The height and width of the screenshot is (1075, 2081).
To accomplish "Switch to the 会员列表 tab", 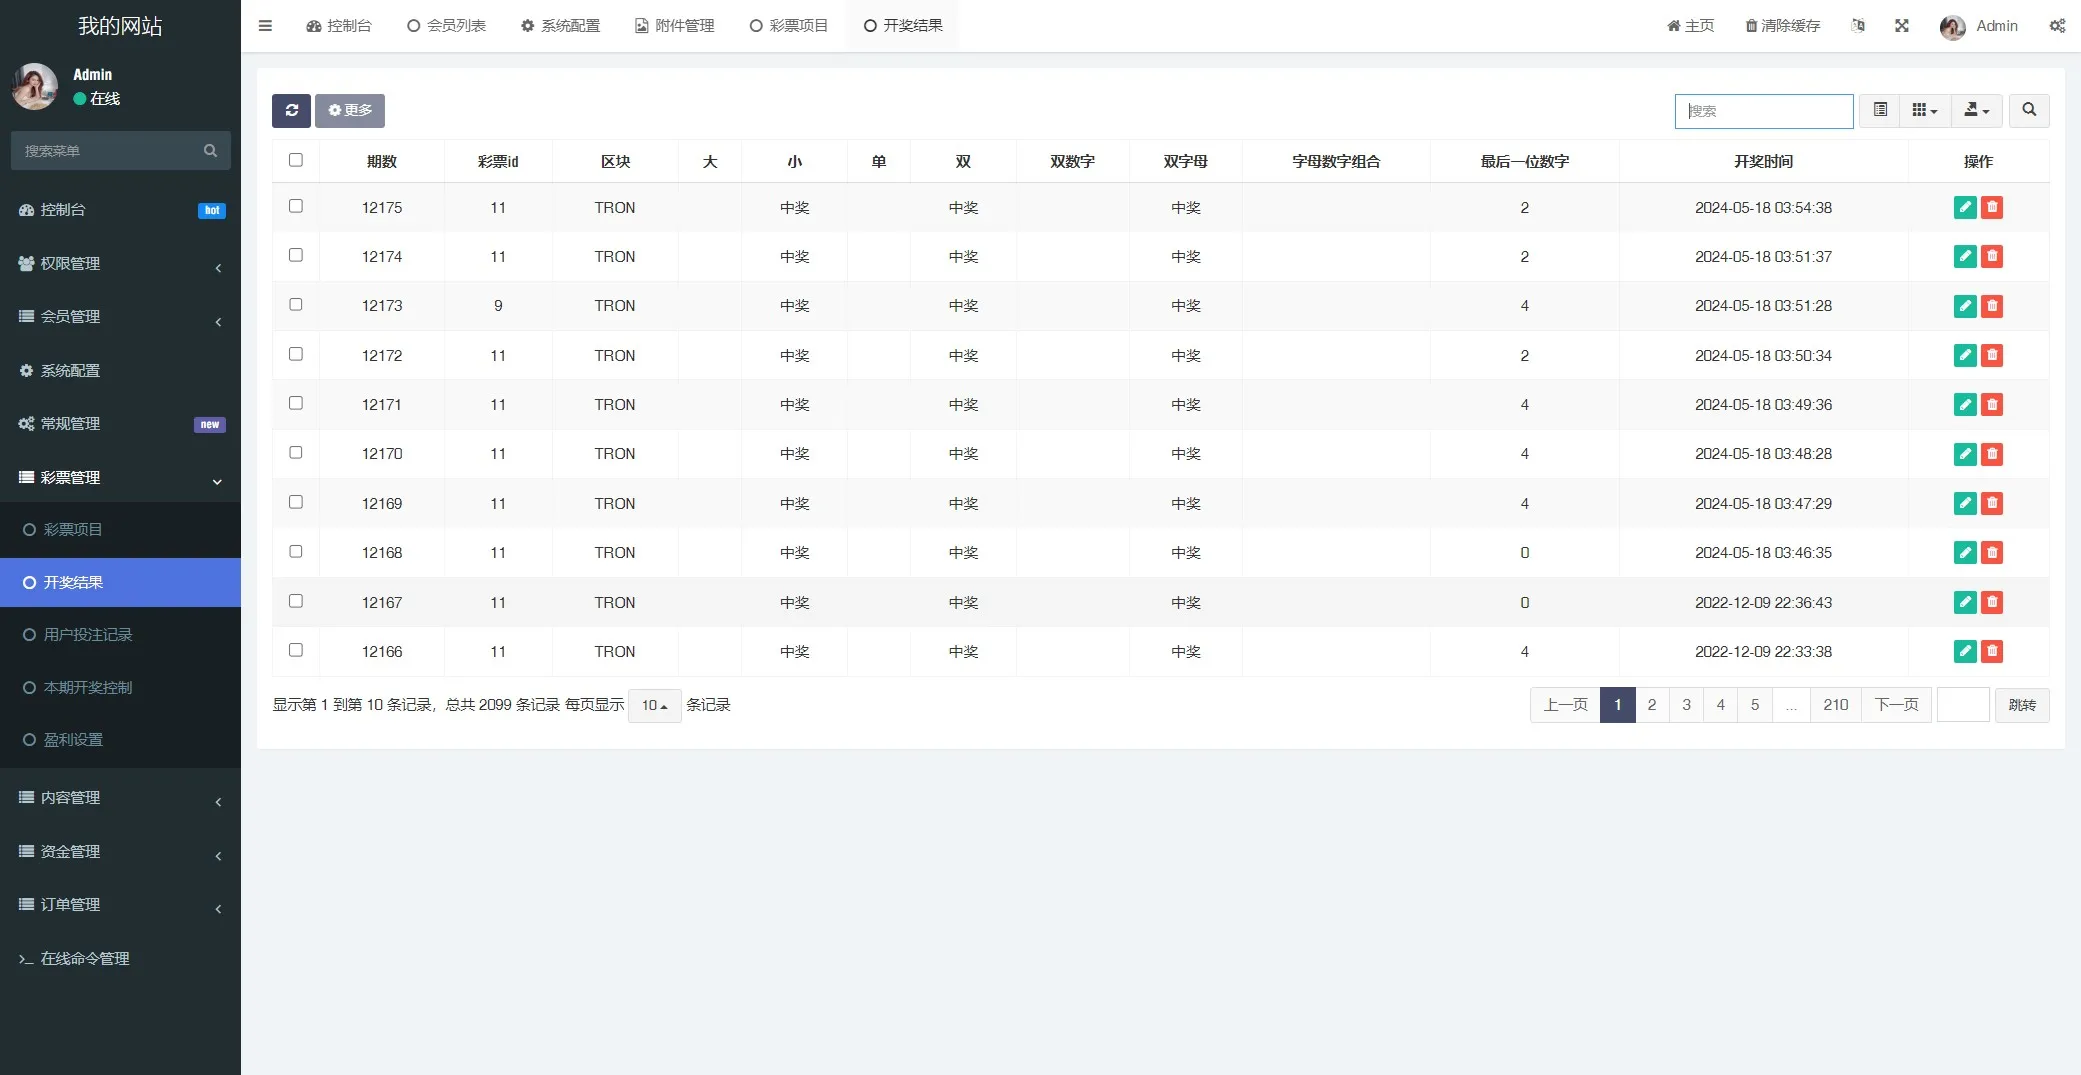I will tap(446, 26).
